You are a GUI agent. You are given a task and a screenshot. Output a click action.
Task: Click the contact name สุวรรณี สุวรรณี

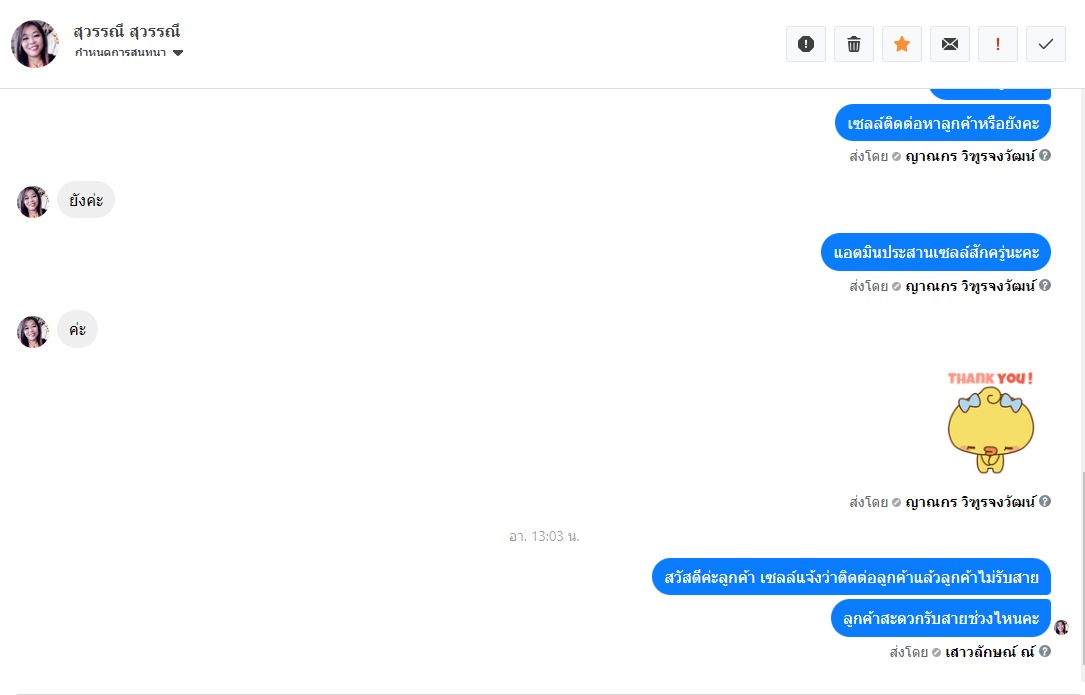(127, 31)
